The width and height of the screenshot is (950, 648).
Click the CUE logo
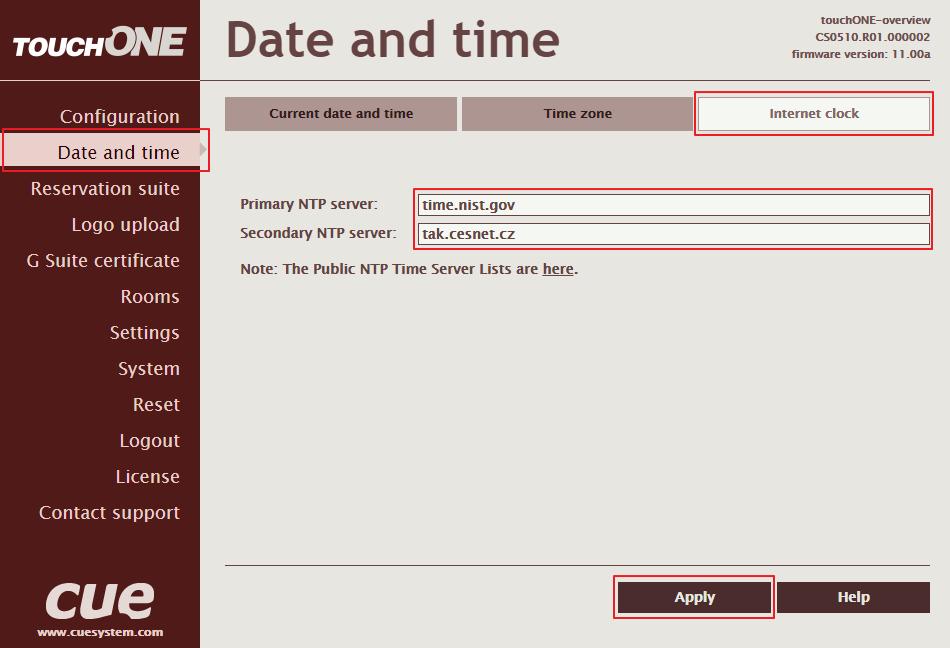pos(100,601)
